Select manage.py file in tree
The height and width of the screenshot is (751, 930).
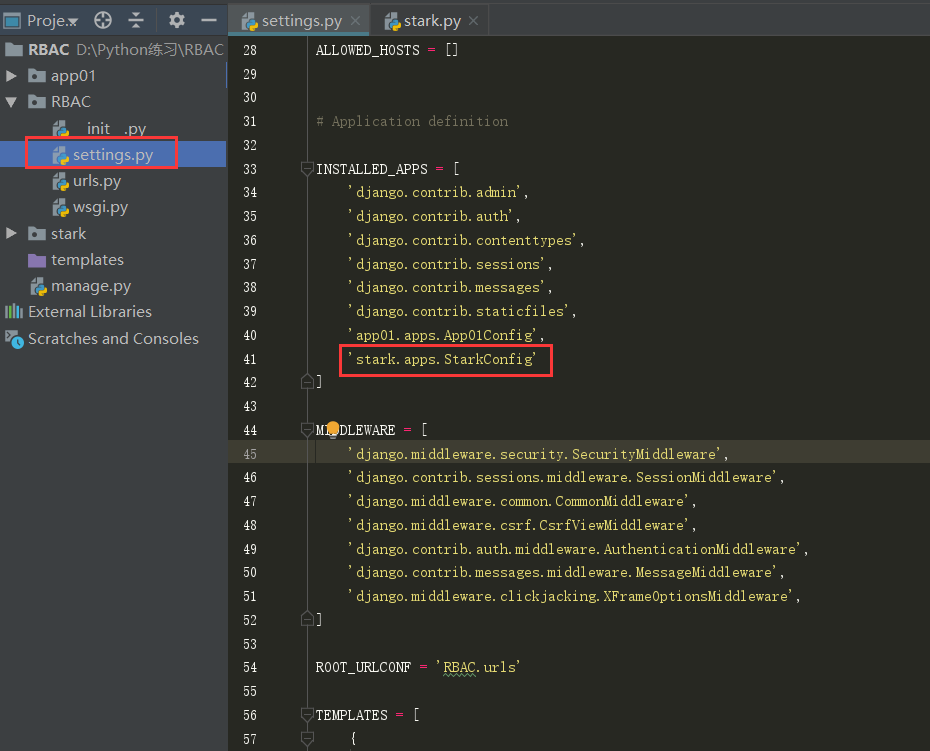coord(90,286)
